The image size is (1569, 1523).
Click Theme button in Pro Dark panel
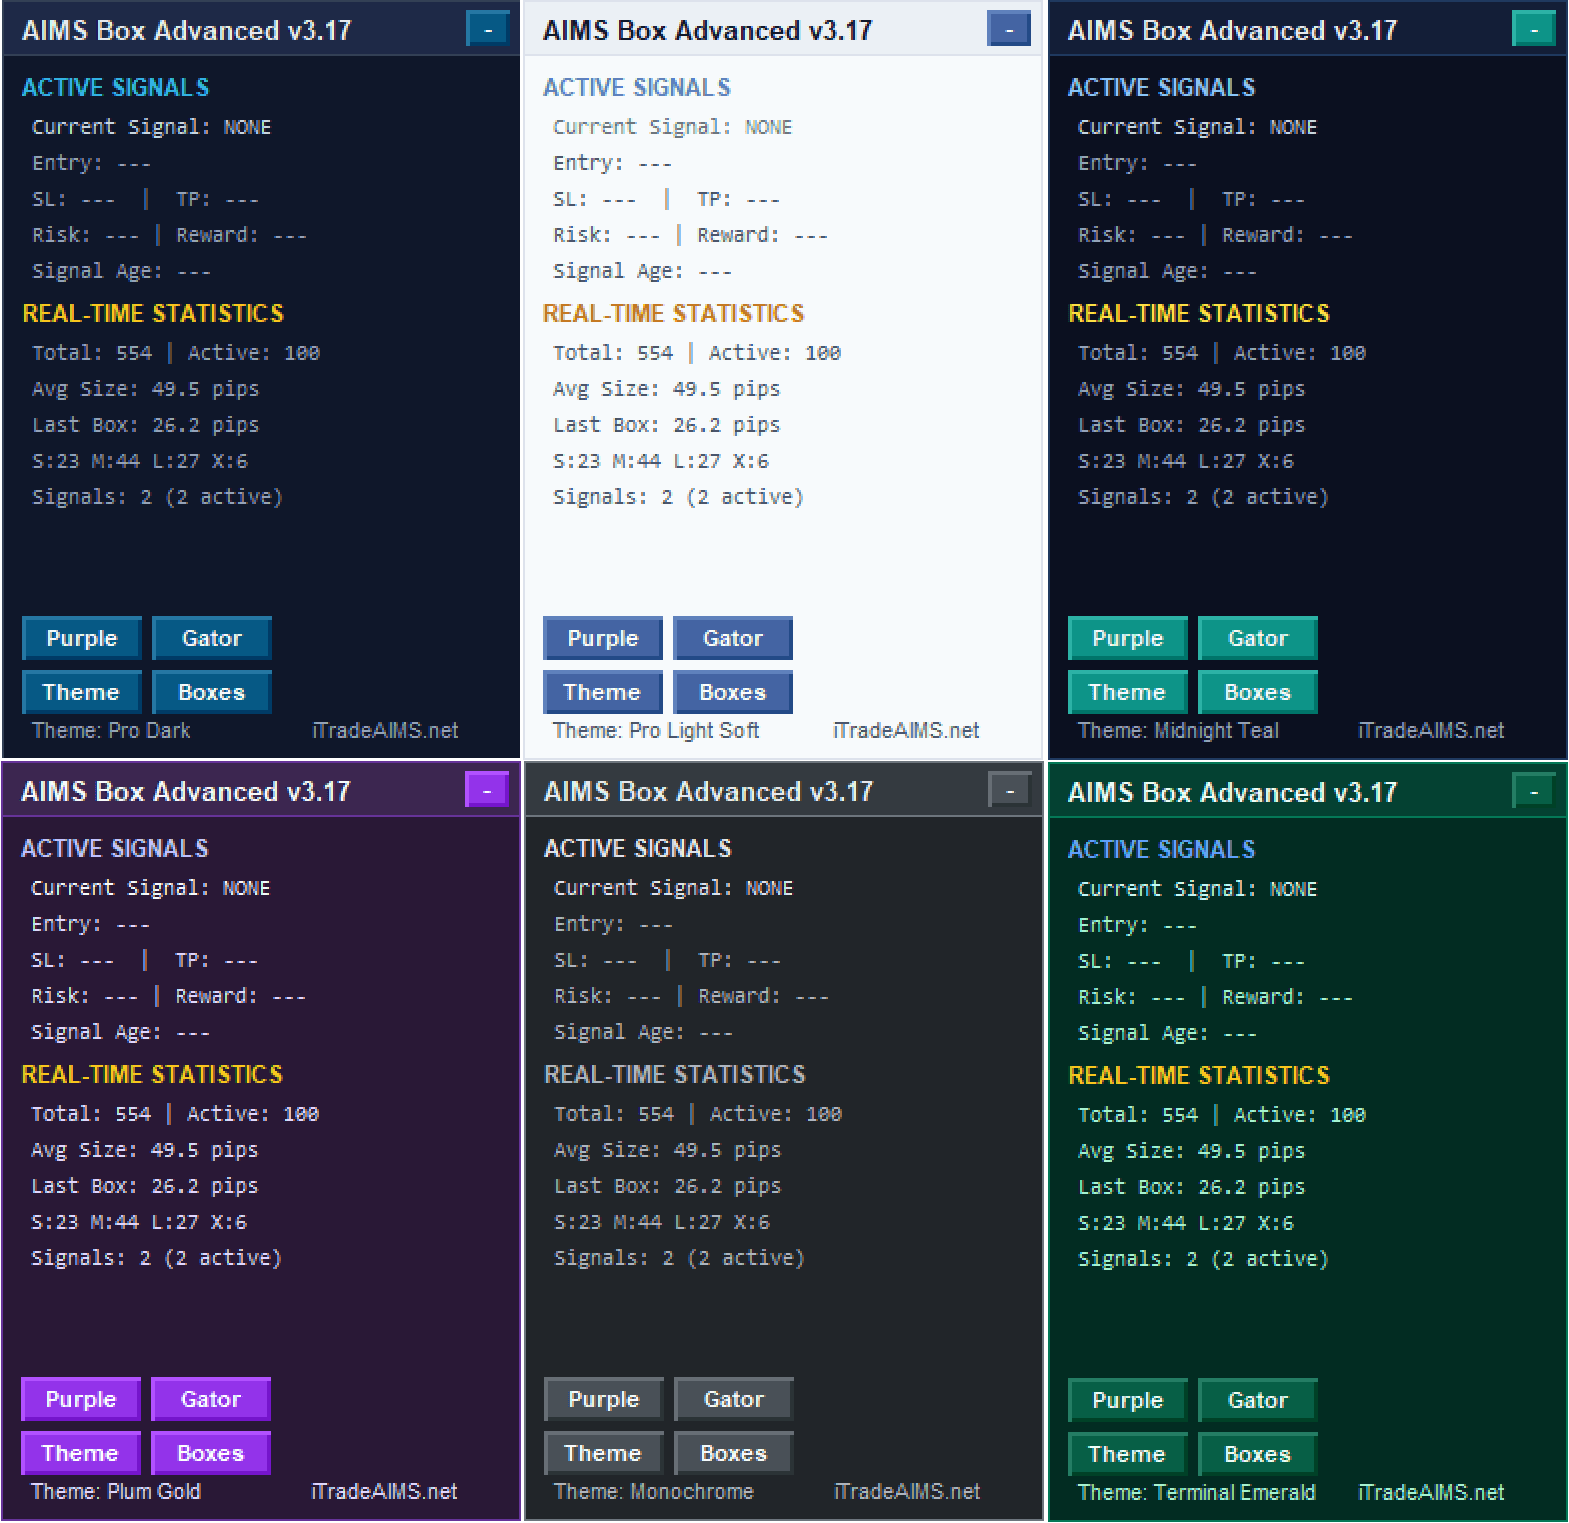82,692
